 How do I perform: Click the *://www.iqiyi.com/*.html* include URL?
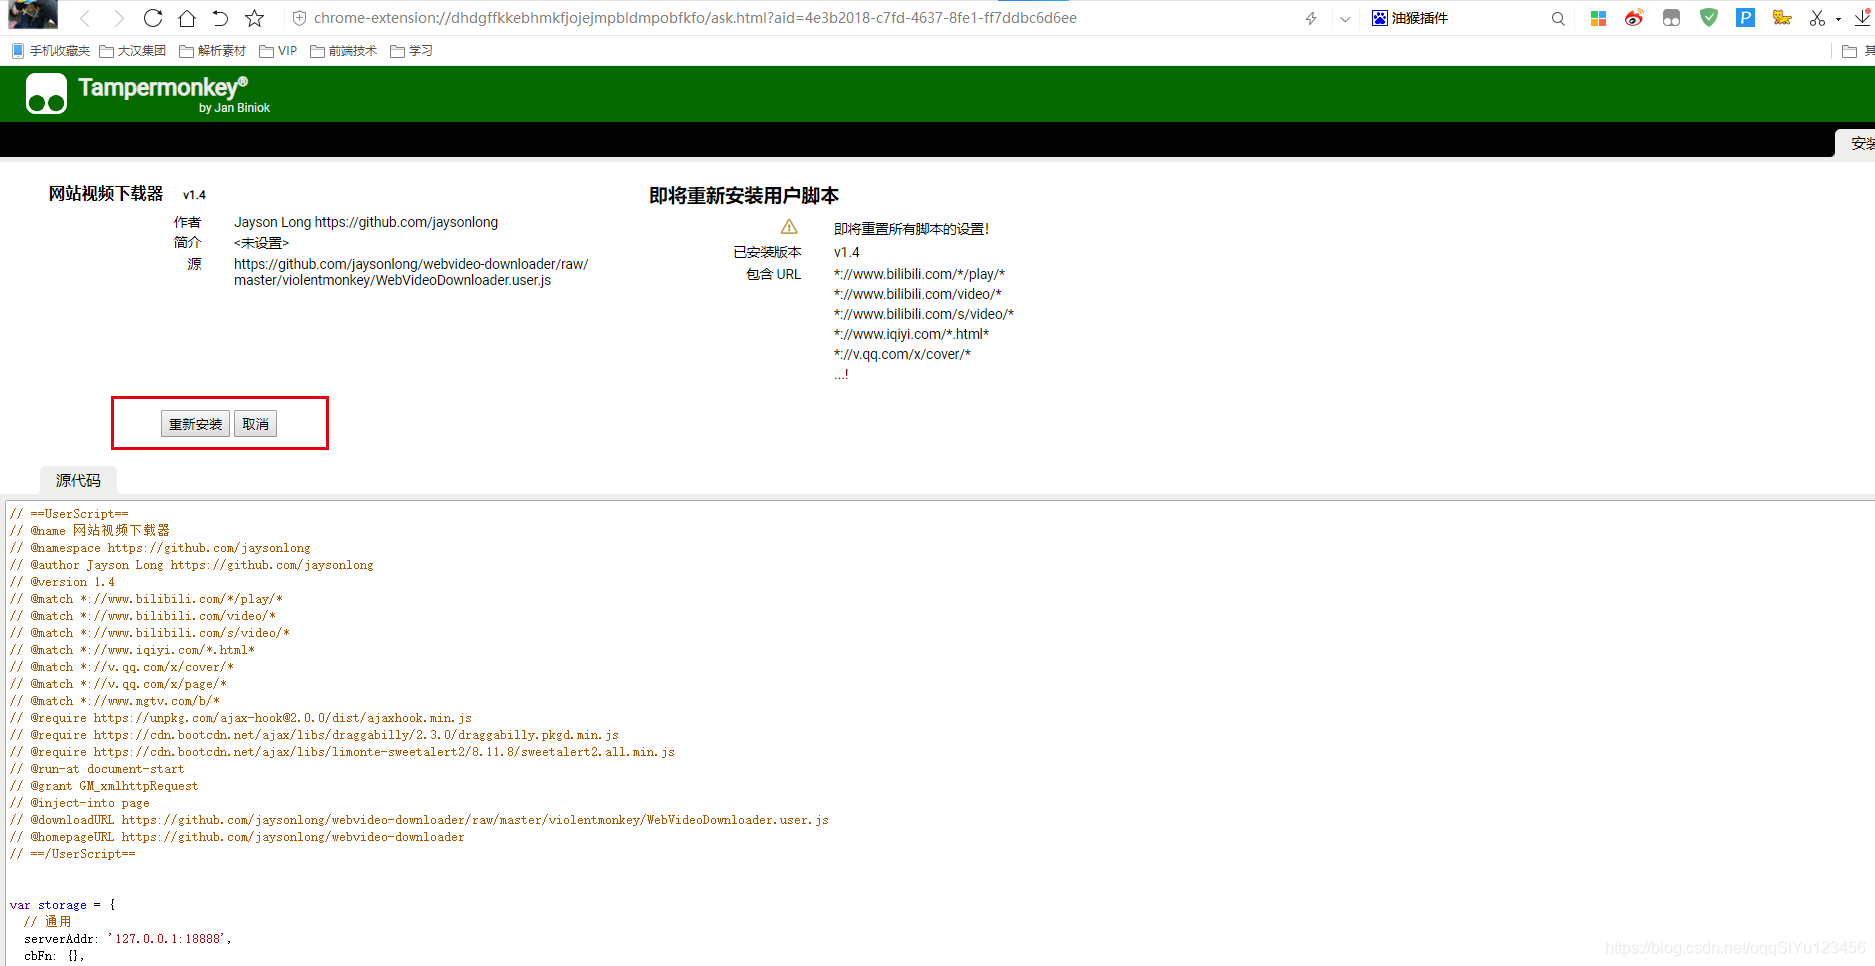pyautogui.click(x=911, y=334)
